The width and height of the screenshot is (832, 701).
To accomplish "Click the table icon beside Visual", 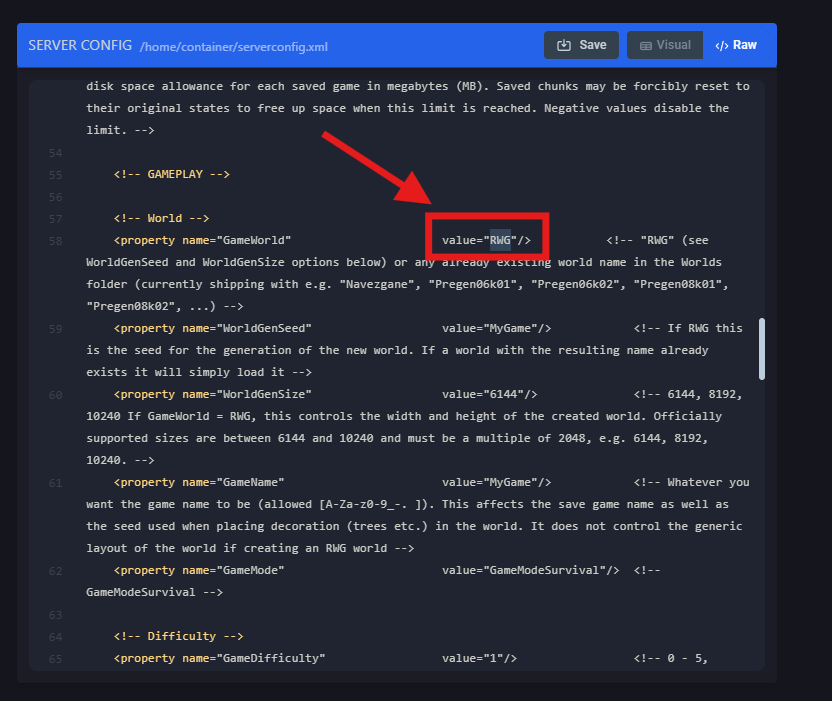I will click(x=646, y=46).
